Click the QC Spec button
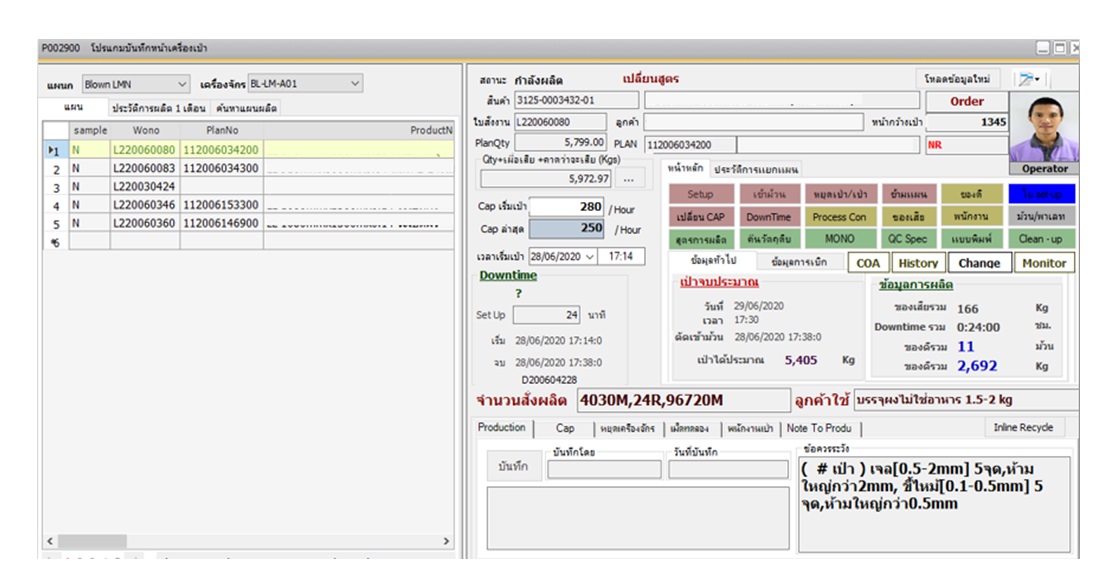This screenshot has height=588, width=1118. pyautogui.click(x=908, y=239)
